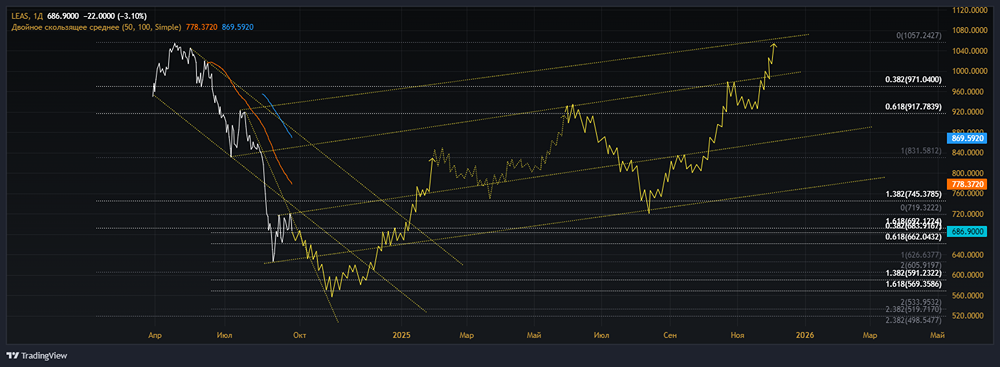
Task: Click the 2026 label on the time axis
Action: [x=805, y=334]
